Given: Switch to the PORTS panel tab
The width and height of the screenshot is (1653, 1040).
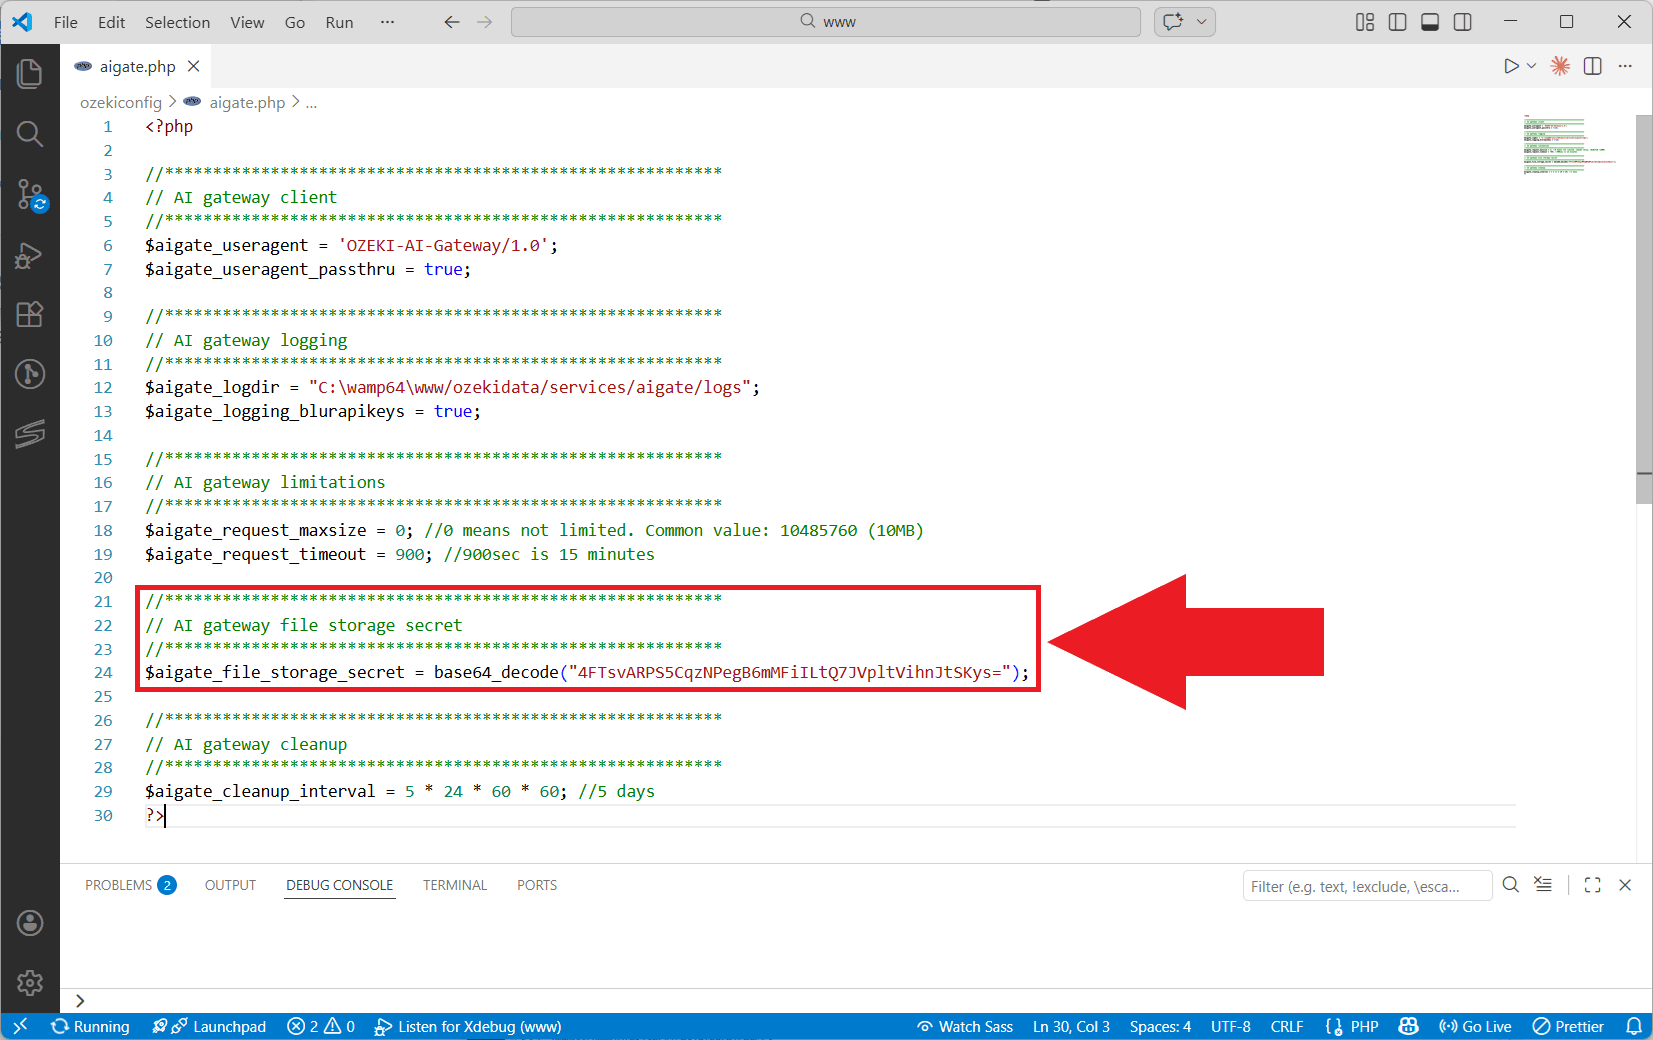Looking at the screenshot, I should click(x=537, y=885).
